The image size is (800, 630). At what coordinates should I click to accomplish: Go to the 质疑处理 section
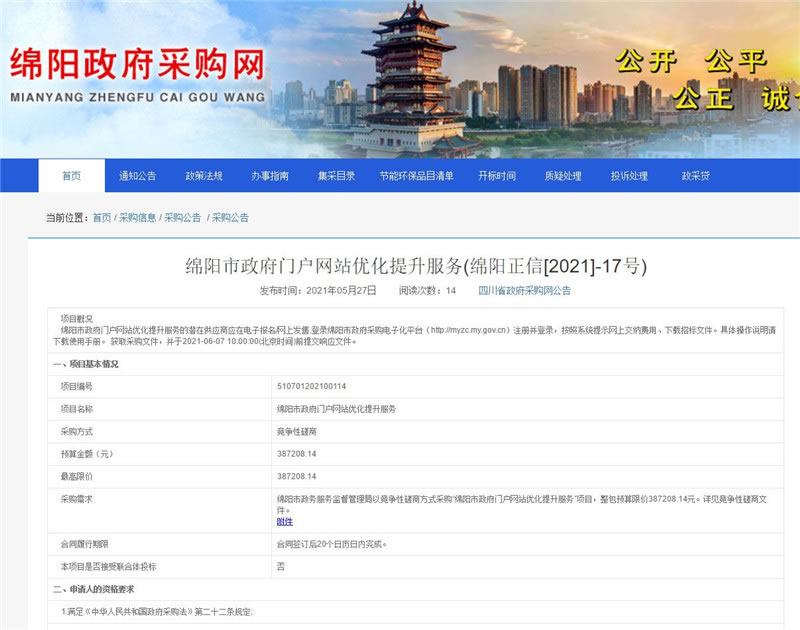click(563, 176)
